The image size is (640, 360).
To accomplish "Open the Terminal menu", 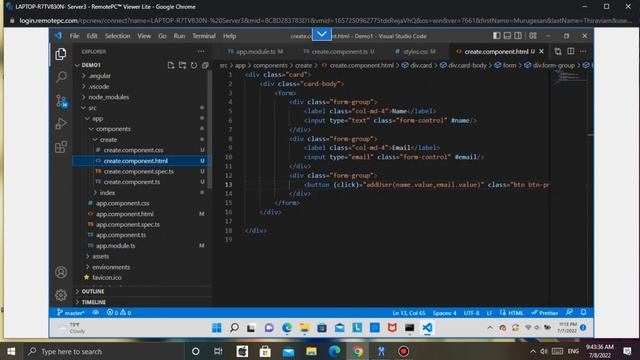I will click(x=204, y=36).
